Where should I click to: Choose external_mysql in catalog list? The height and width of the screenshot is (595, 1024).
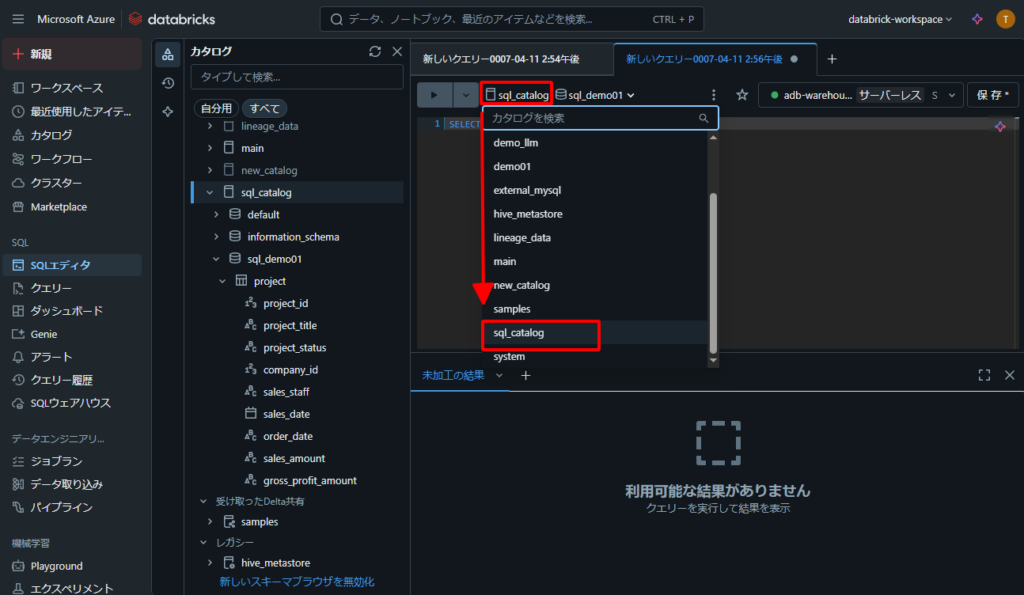596,190
